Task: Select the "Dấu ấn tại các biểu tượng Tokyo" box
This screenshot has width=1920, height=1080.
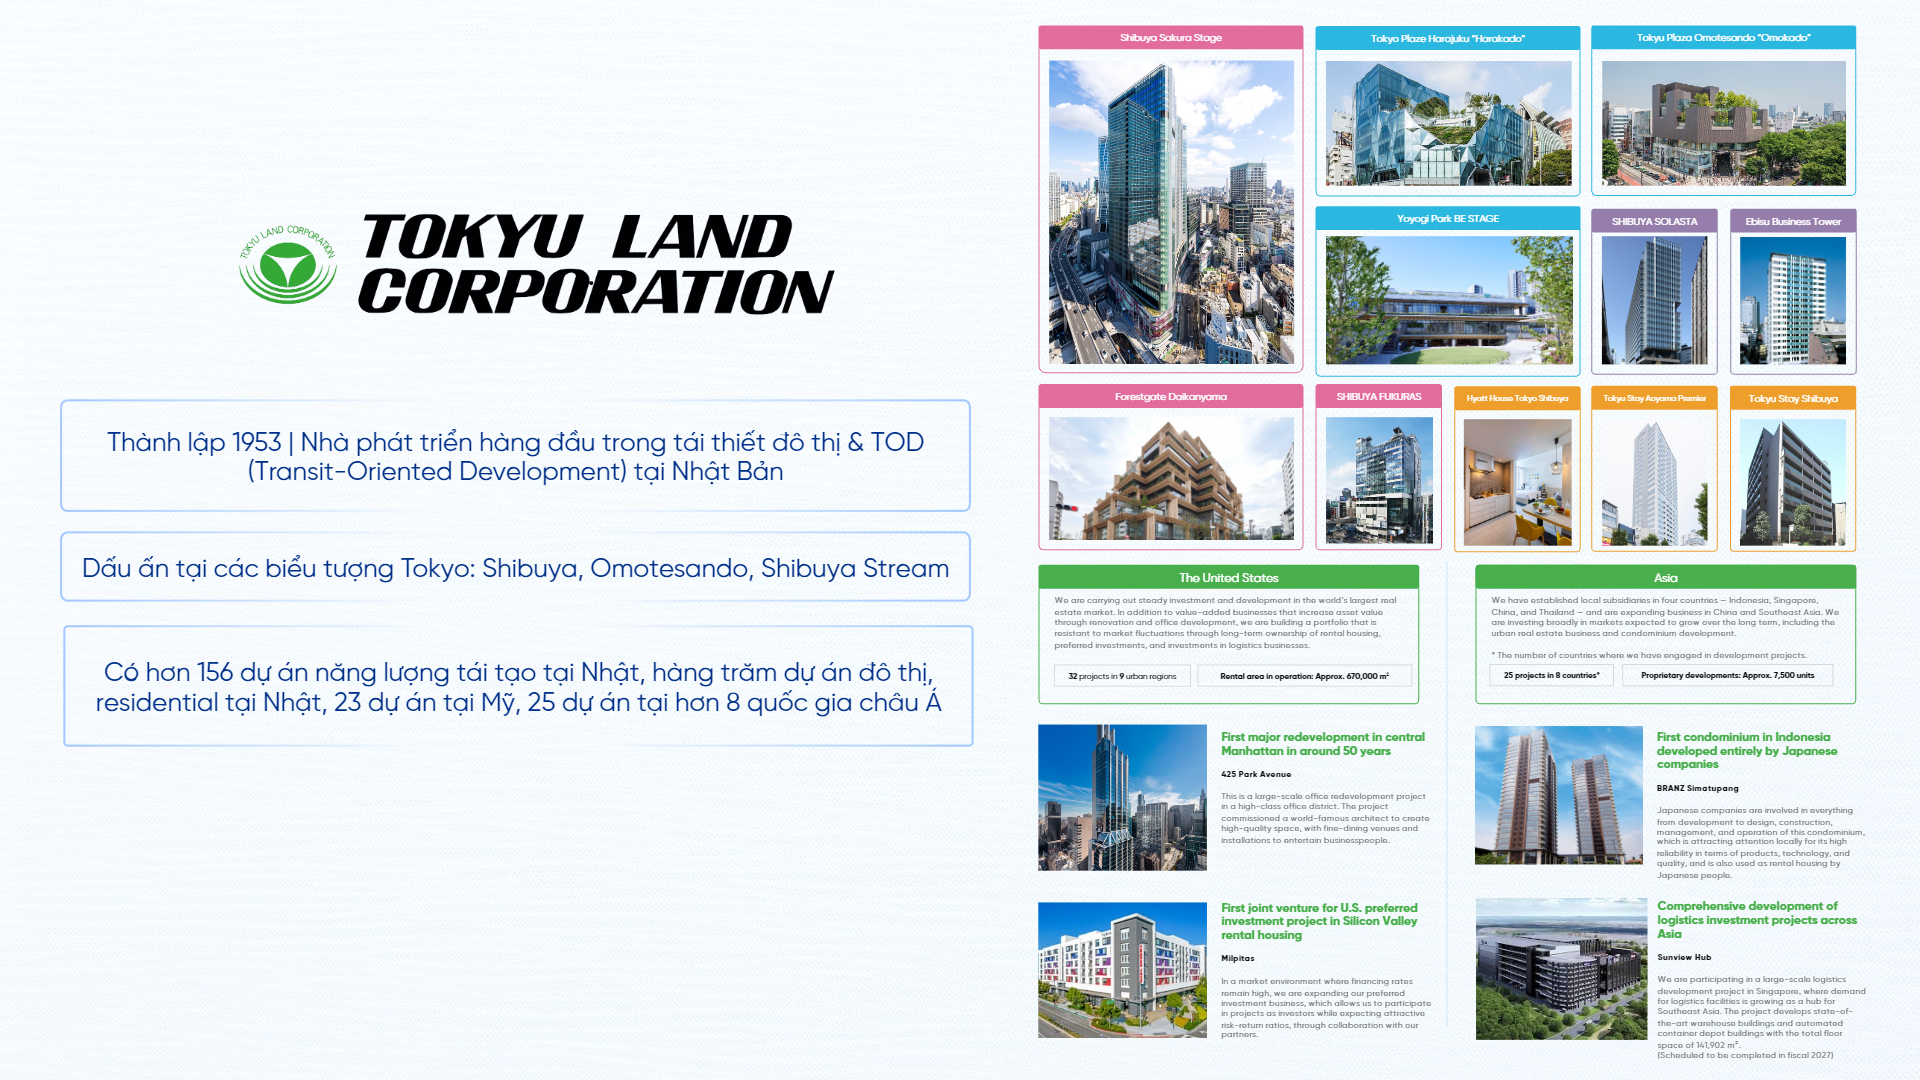Action: [515, 567]
